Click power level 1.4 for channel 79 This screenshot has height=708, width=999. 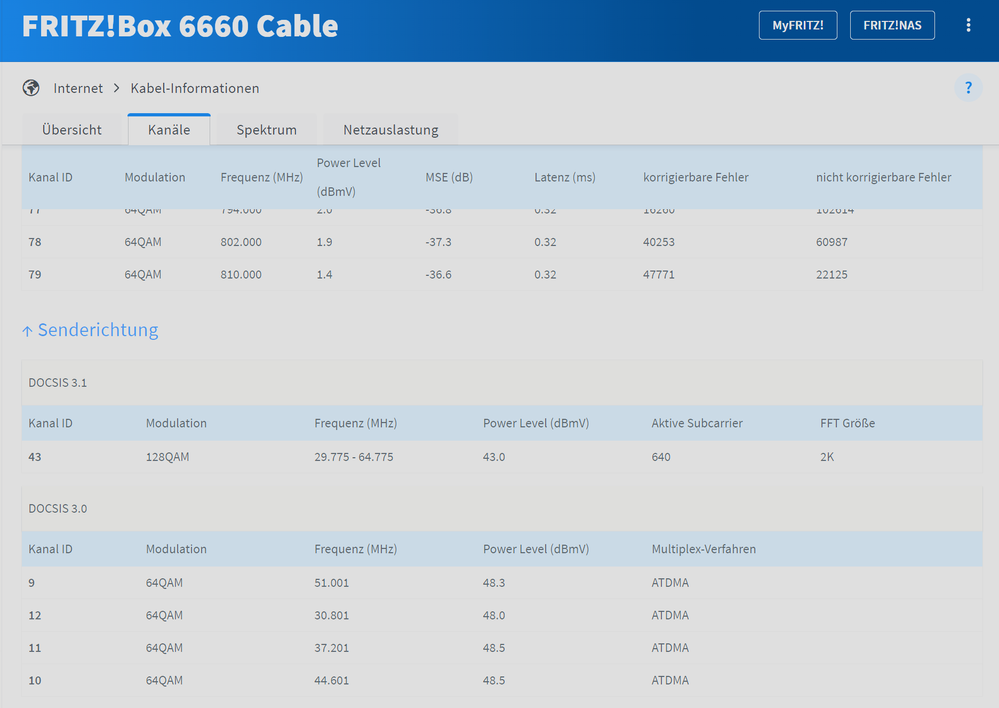click(324, 275)
